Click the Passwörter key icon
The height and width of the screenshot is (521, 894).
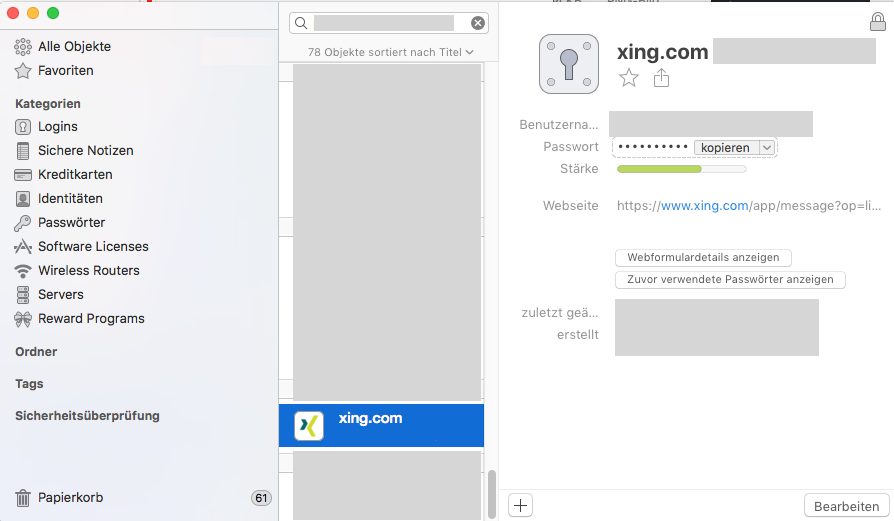23,223
